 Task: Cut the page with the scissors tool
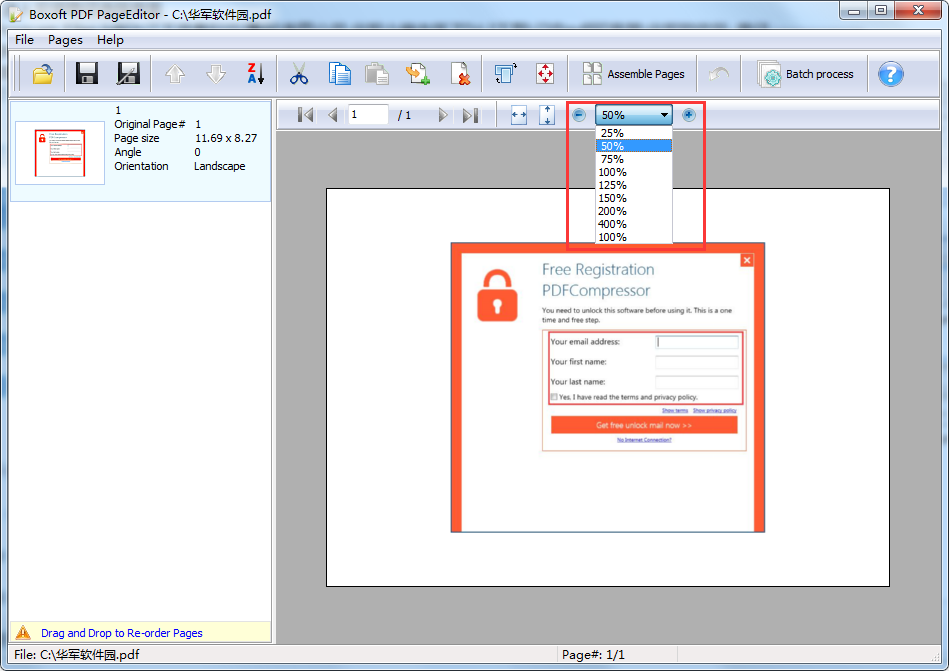click(298, 73)
